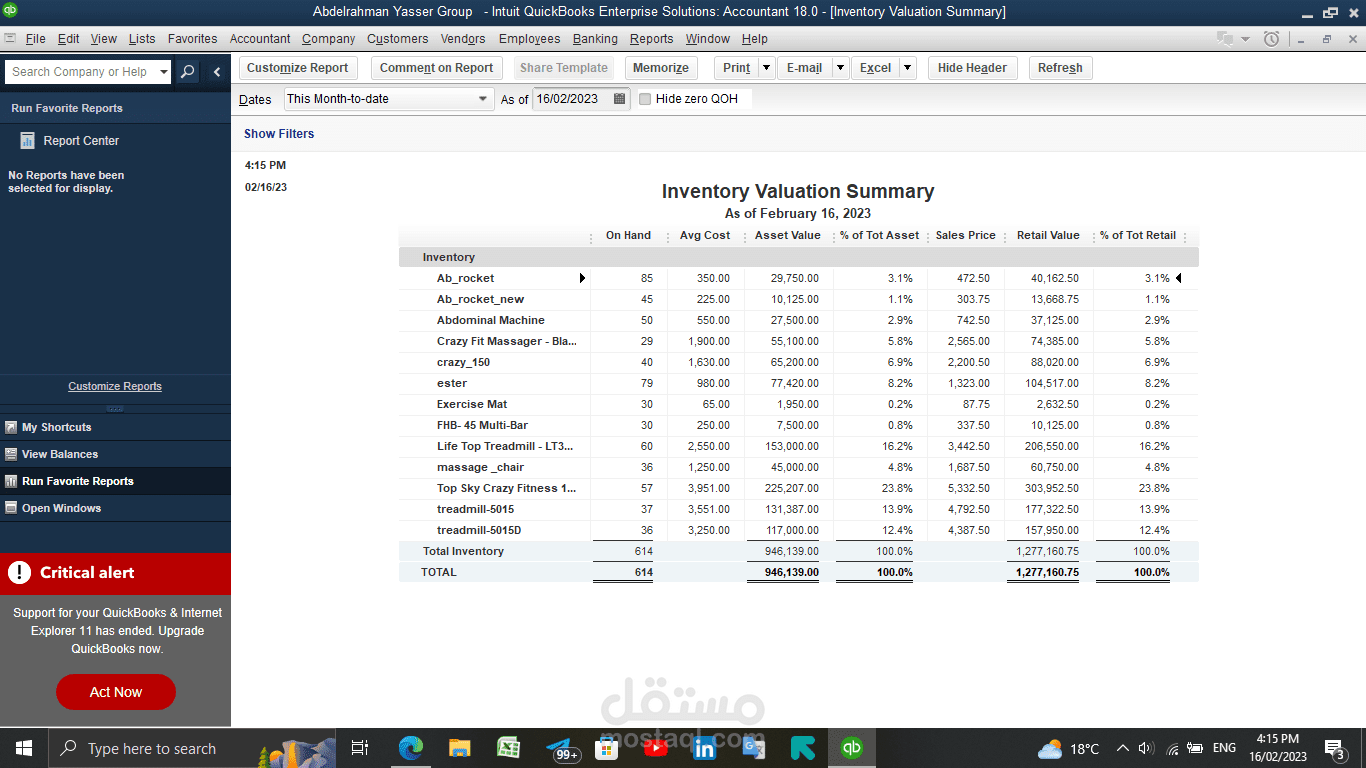Click the Show Filters link
Screen dimensions: 1366x768
[x=279, y=134]
